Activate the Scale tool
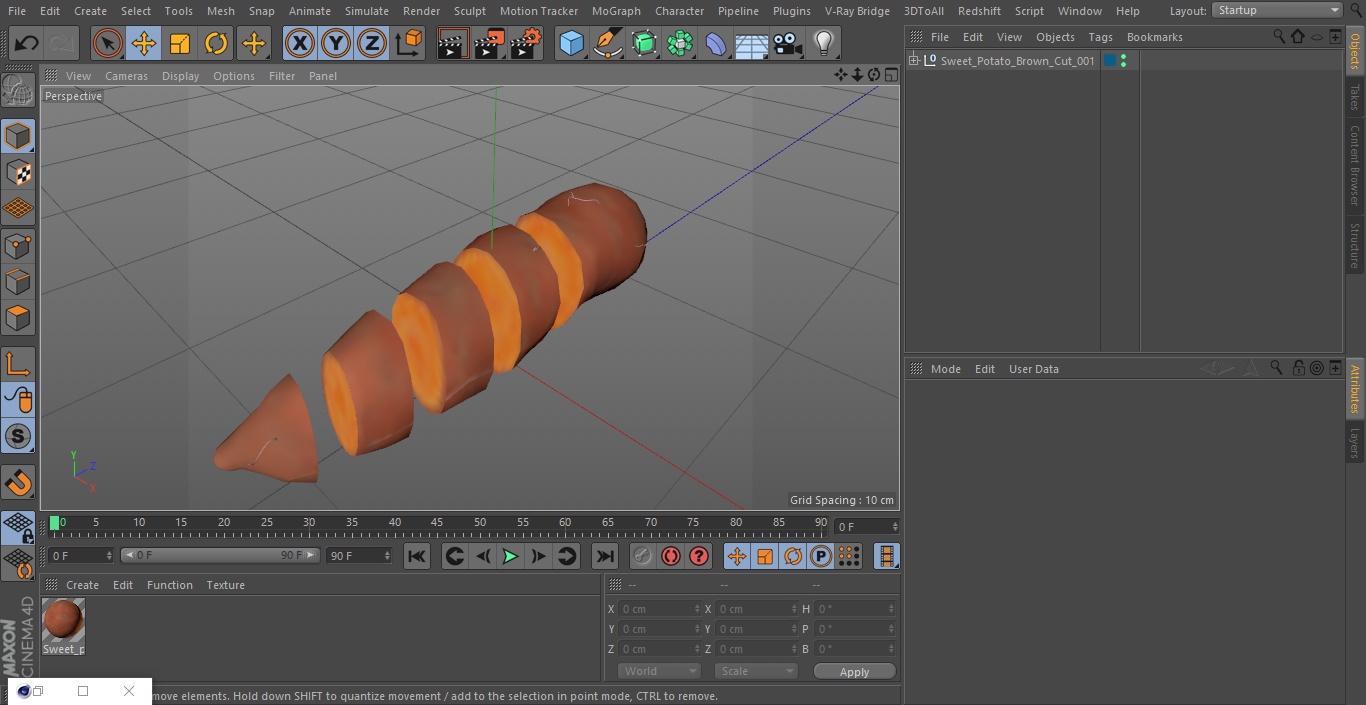1366x705 pixels. click(180, 44)
